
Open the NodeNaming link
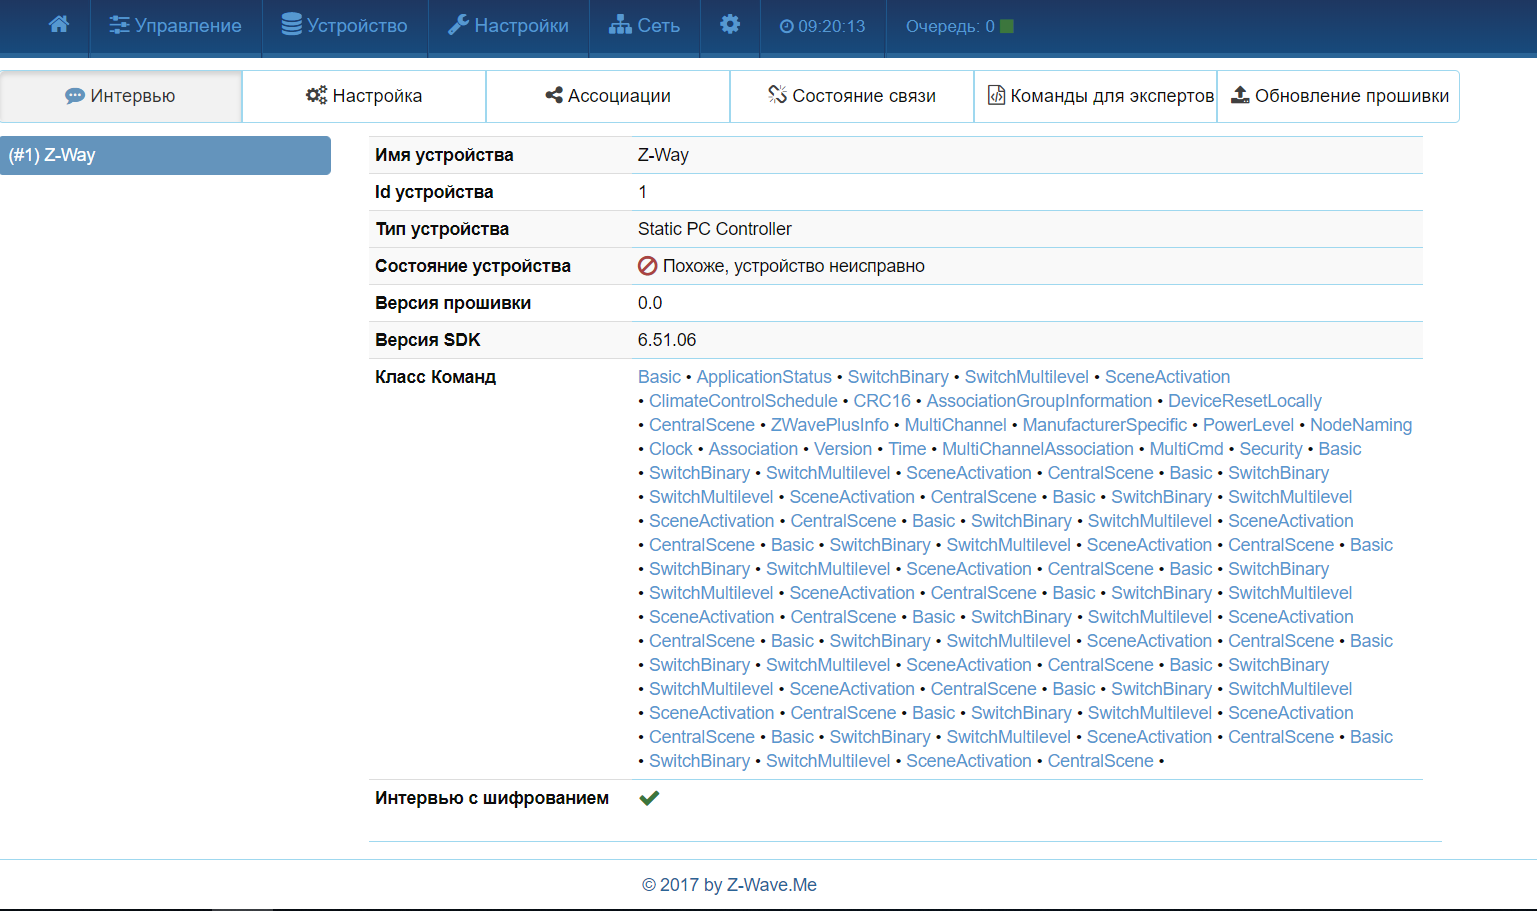tap(1361, 425)
